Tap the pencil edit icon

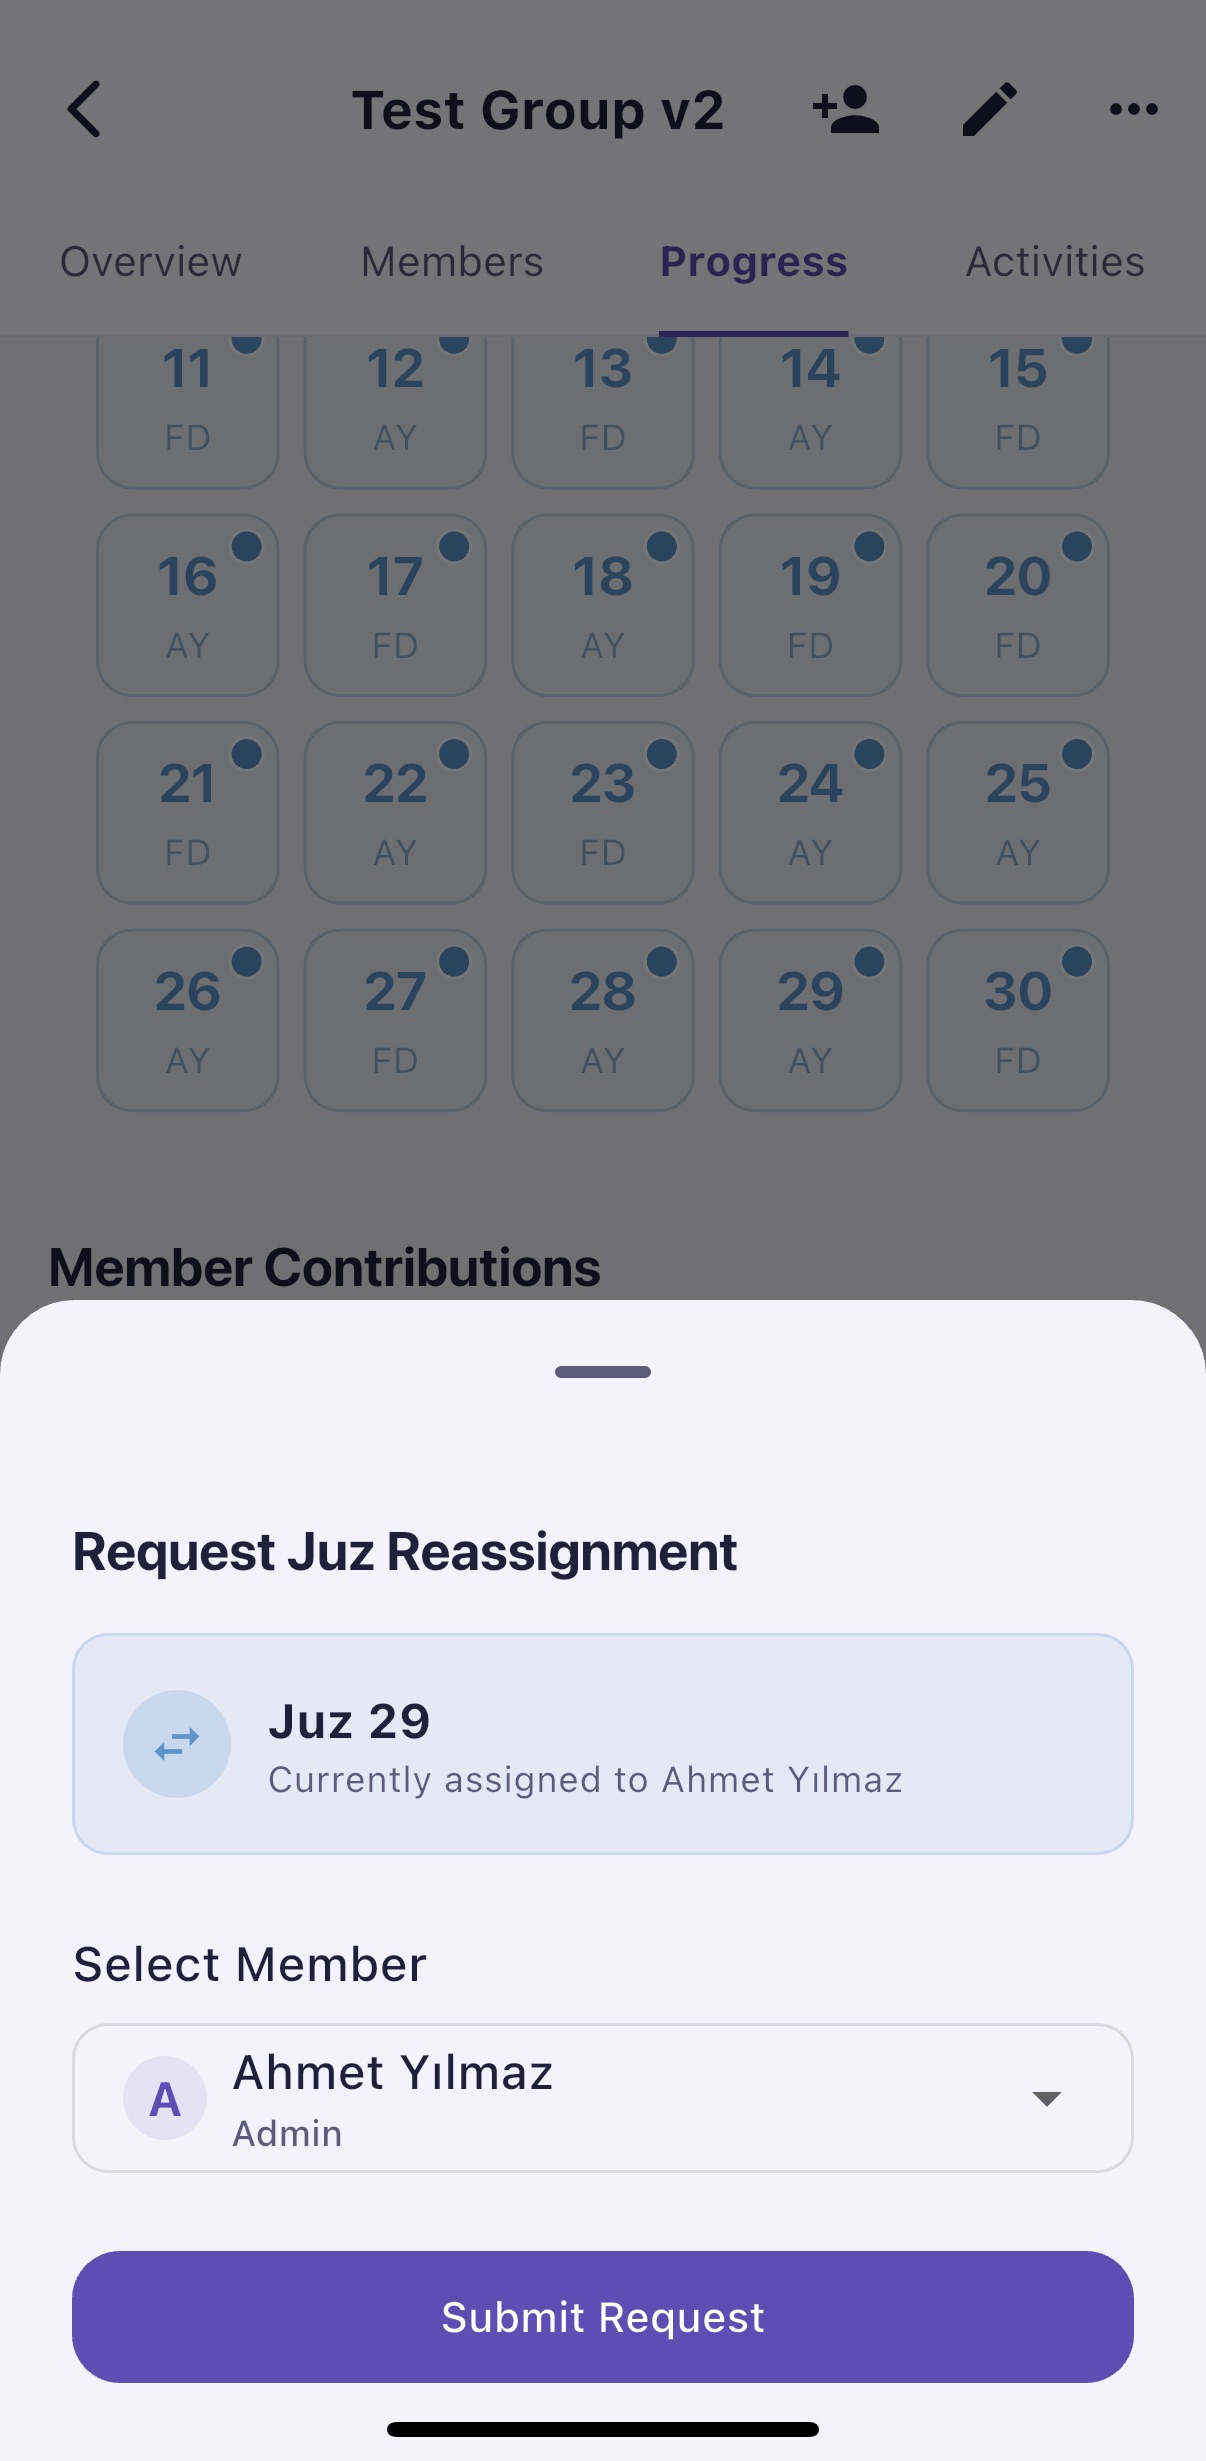(990, 109)
